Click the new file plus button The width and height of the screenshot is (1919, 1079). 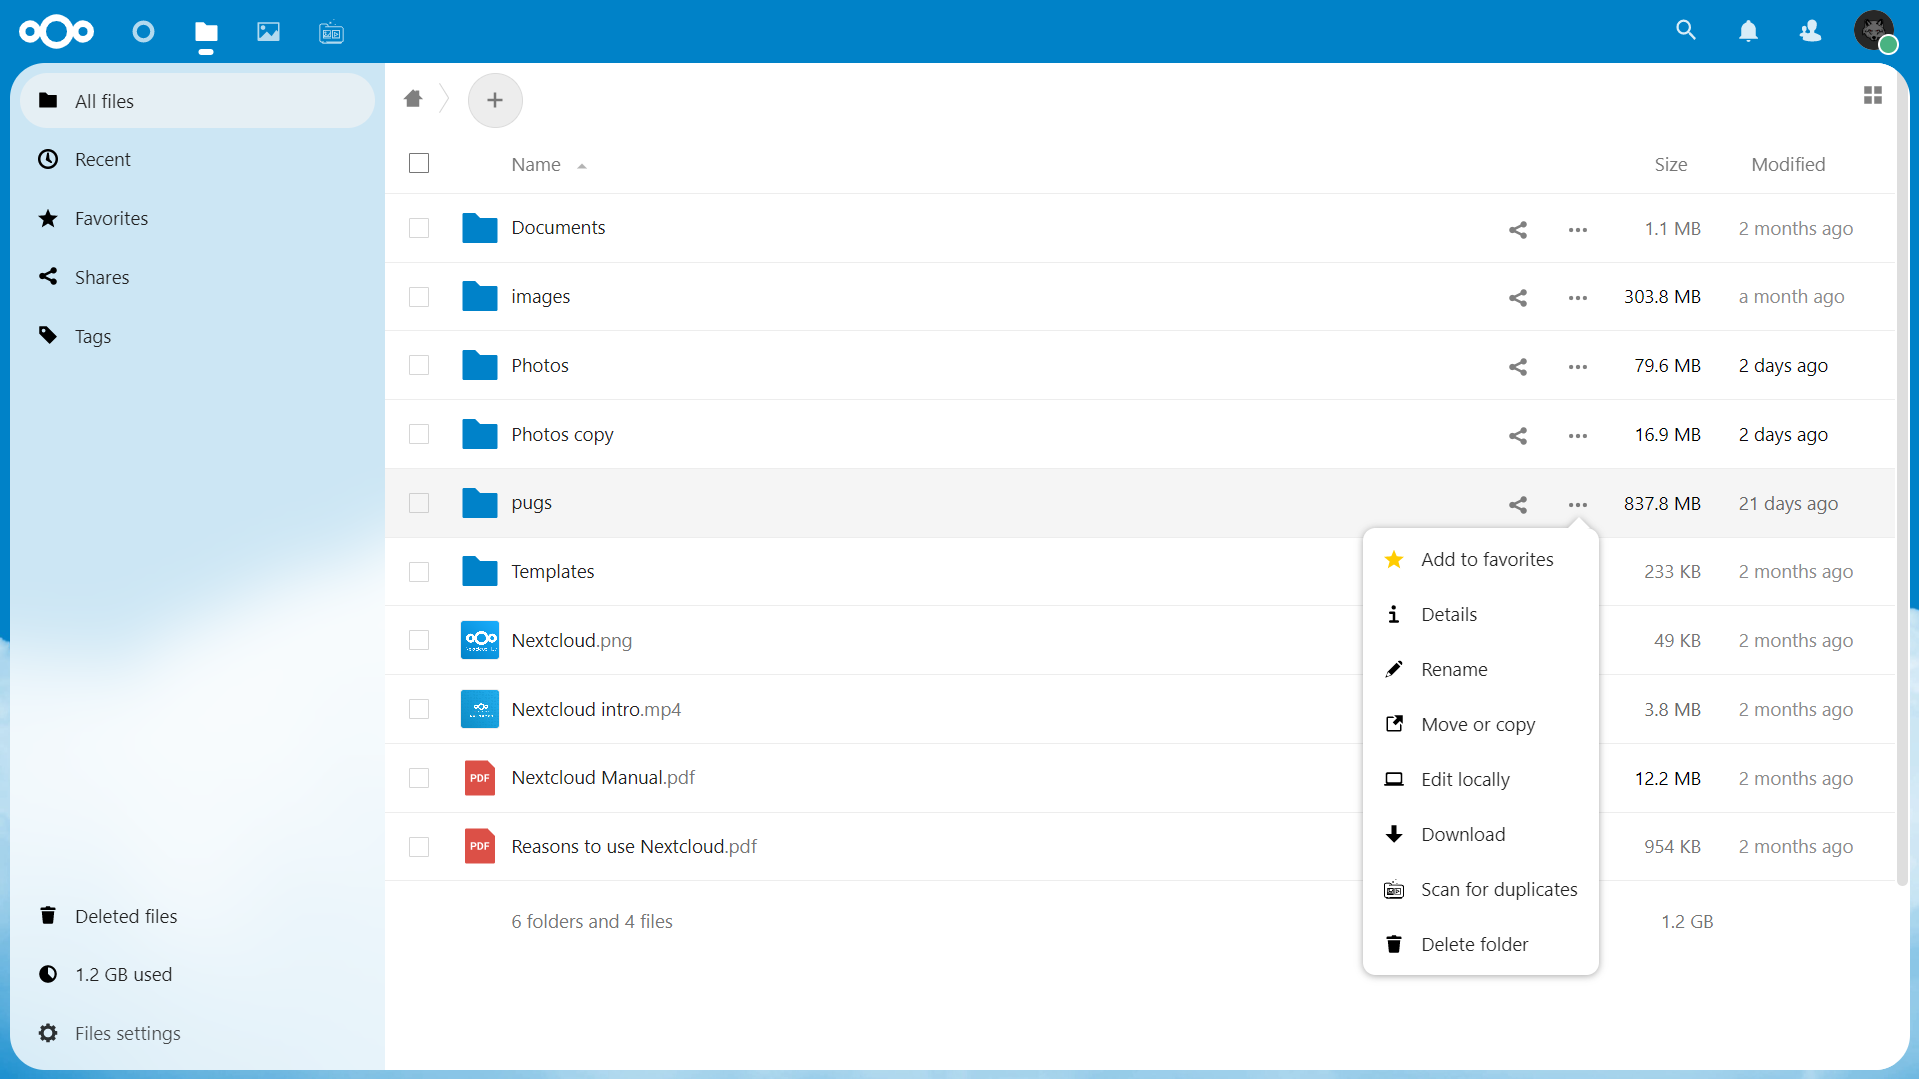click(x=495, y=100)
